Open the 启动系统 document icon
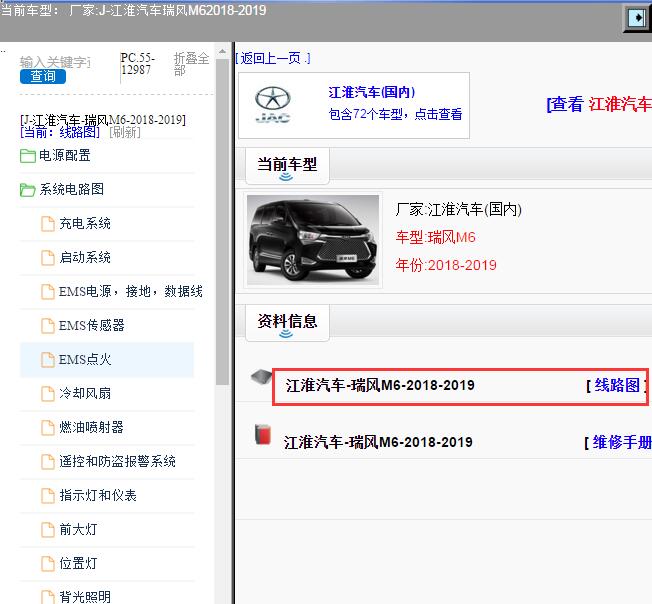Screen dimensions: 652x604 pos(48,258)
